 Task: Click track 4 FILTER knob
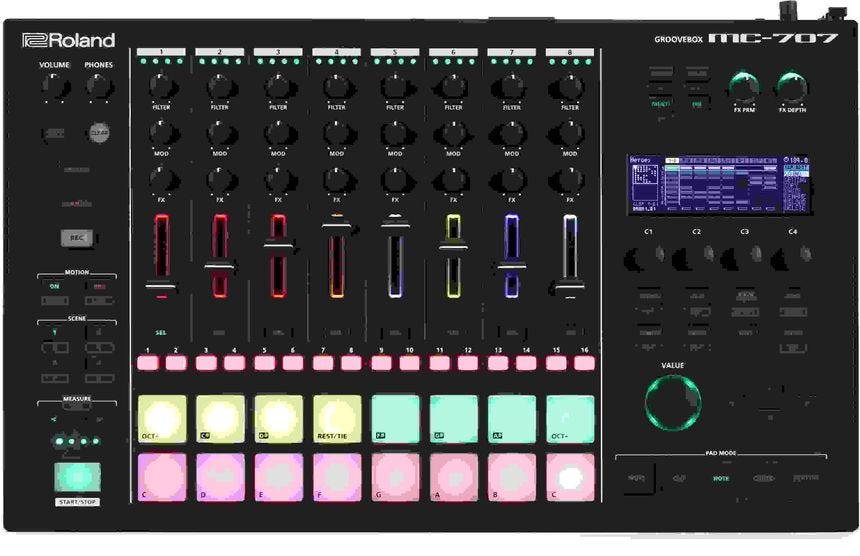tap(337, 87)
